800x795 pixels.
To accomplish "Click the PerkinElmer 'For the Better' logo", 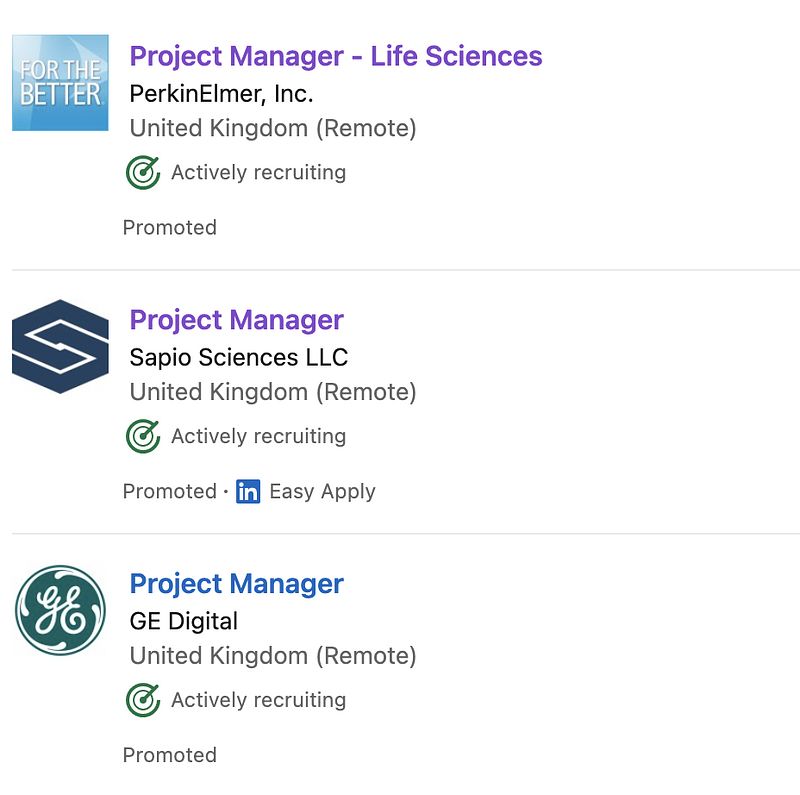I will (60, 83).
